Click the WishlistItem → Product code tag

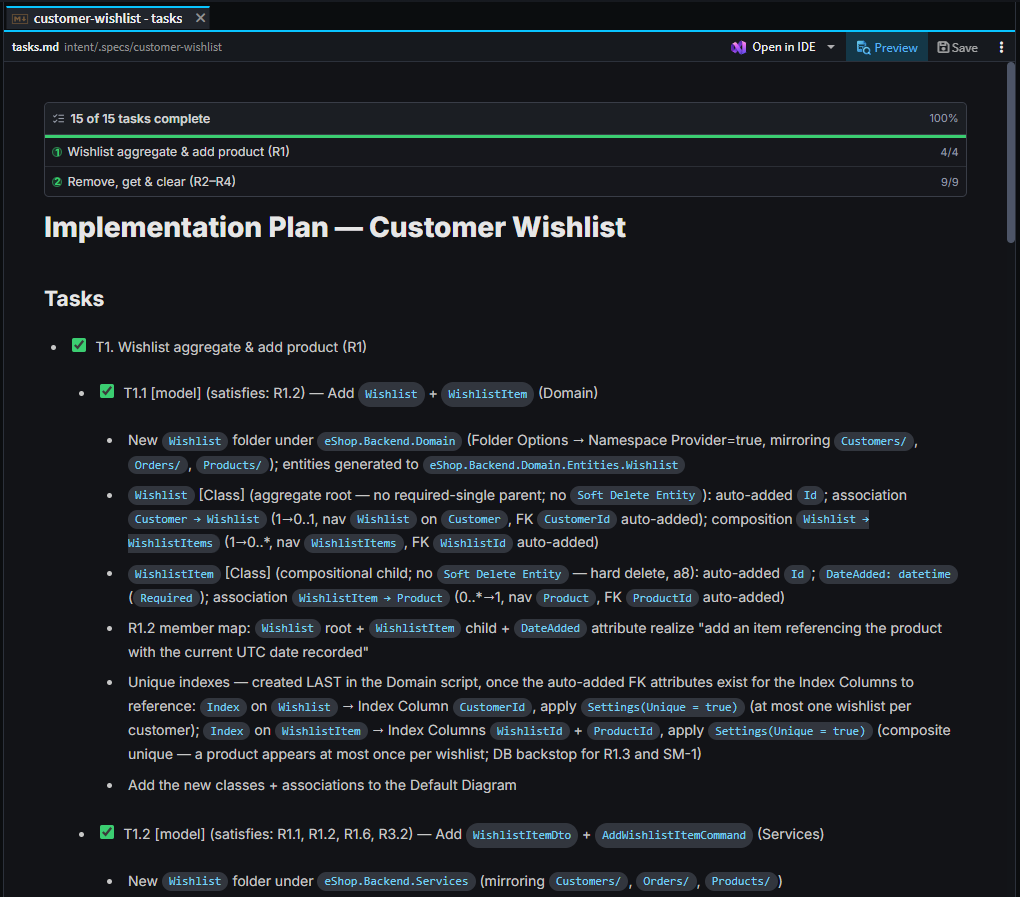click(x=370, y=598)
